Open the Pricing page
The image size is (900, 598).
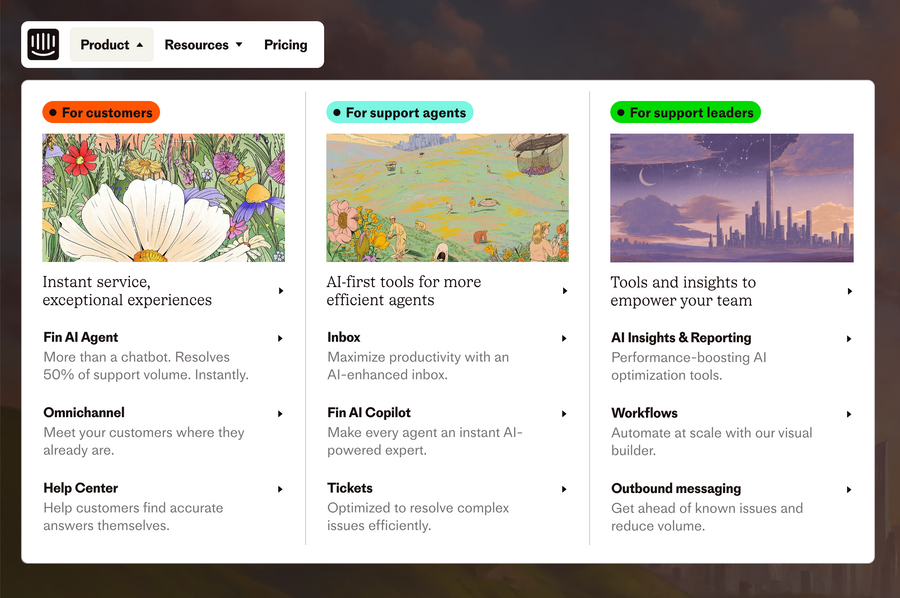click(285, 44)
